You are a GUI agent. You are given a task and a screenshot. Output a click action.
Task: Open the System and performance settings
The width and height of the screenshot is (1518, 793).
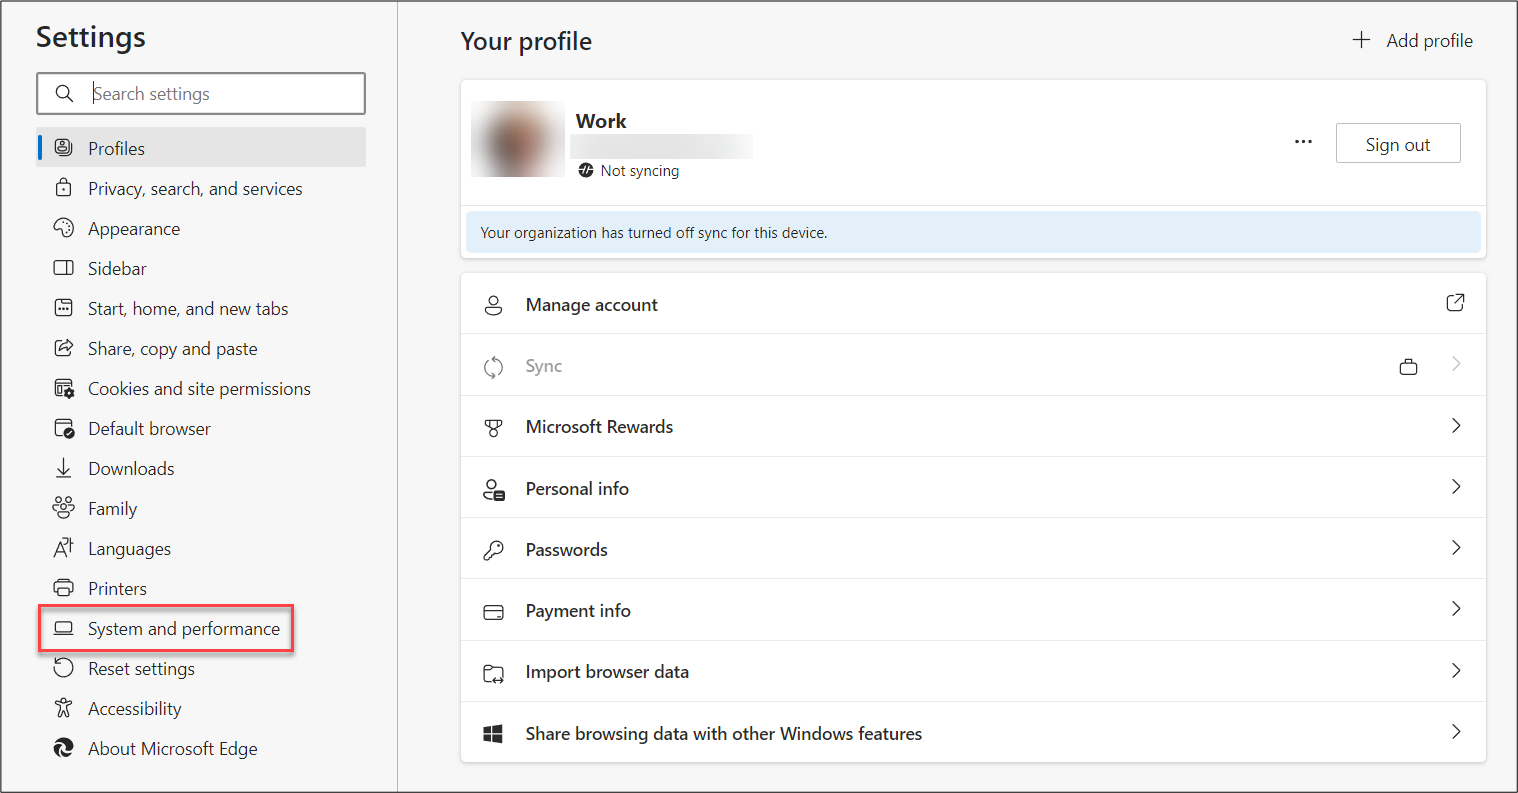tap(183, 629)
